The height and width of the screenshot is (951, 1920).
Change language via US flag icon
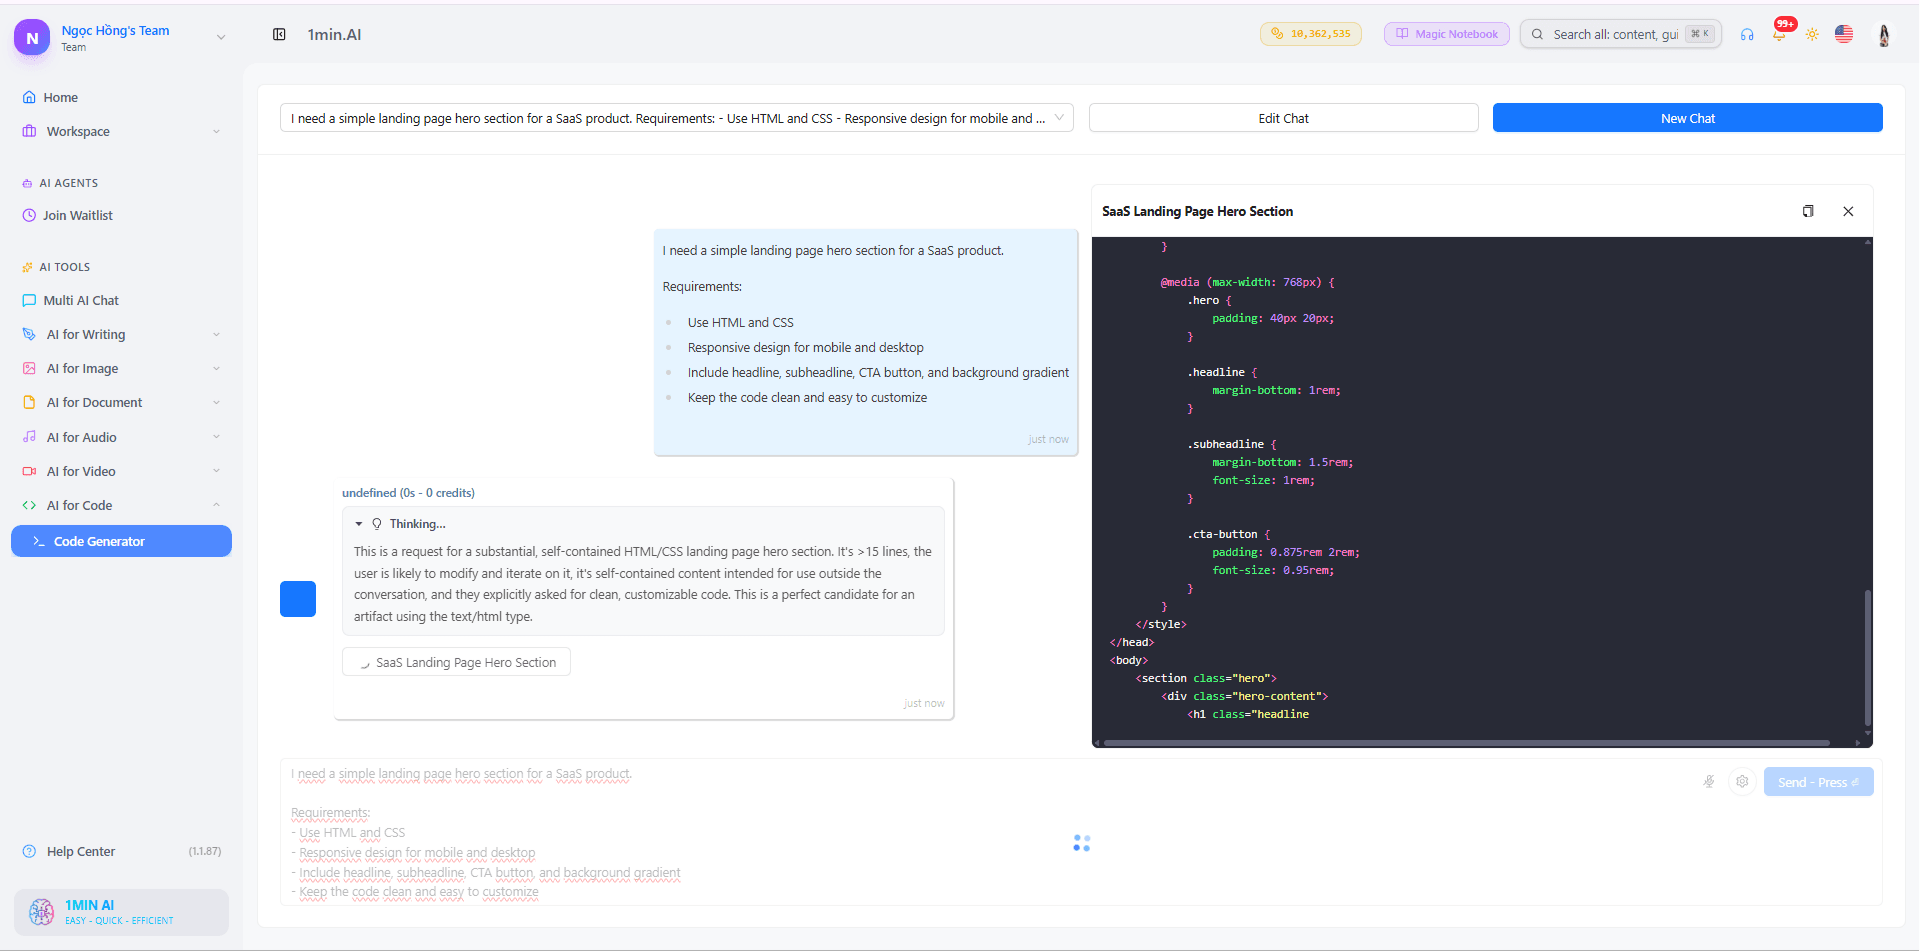(1844, 34)
